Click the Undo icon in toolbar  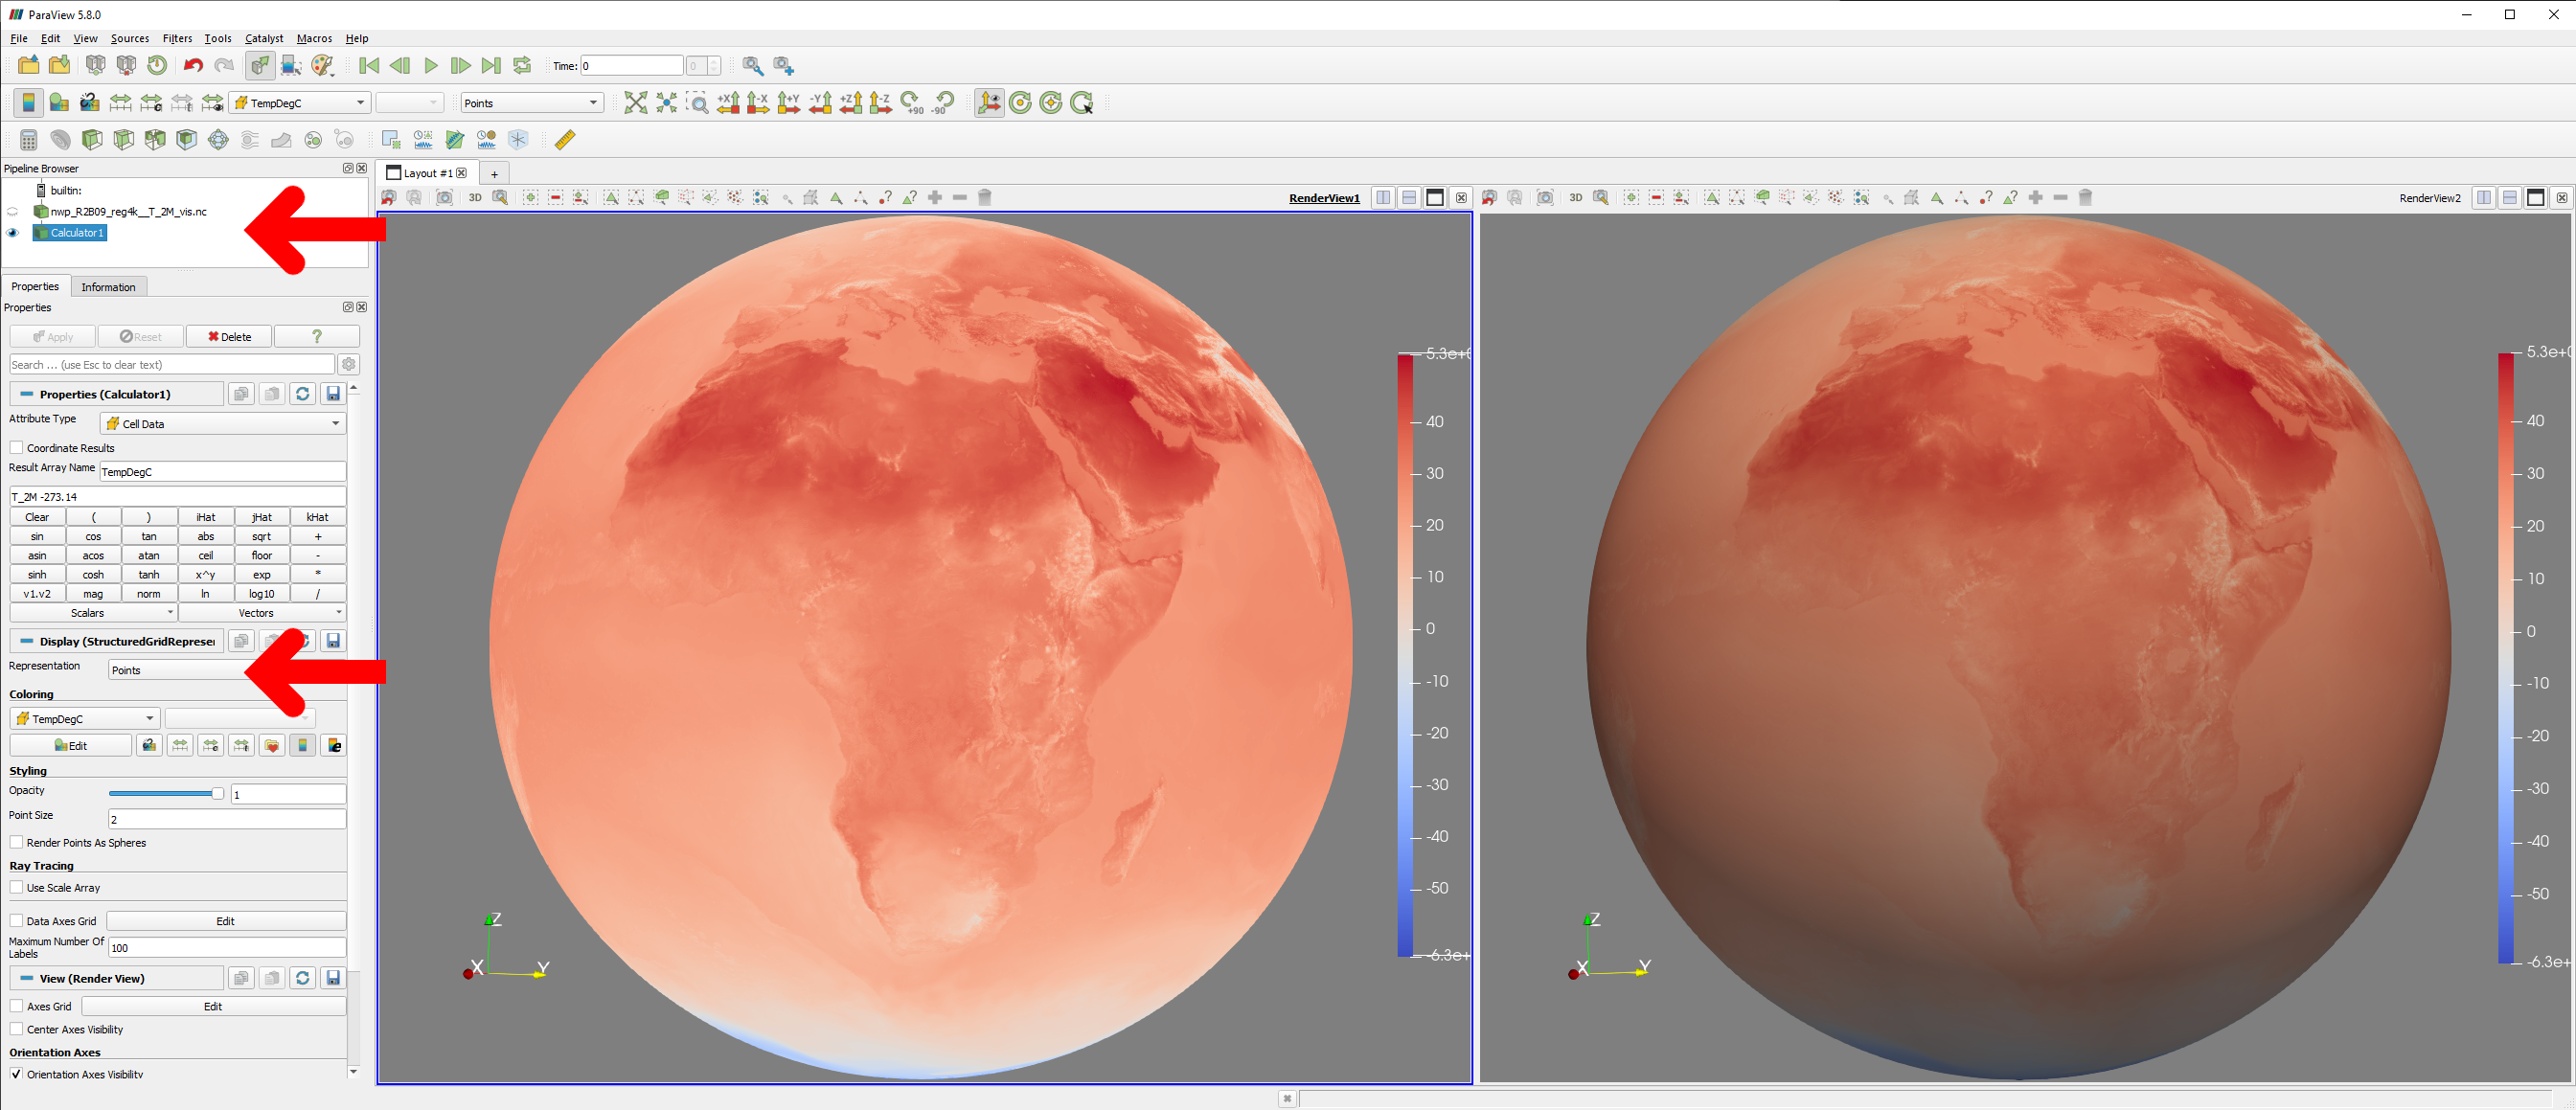(x=193, y=66)
